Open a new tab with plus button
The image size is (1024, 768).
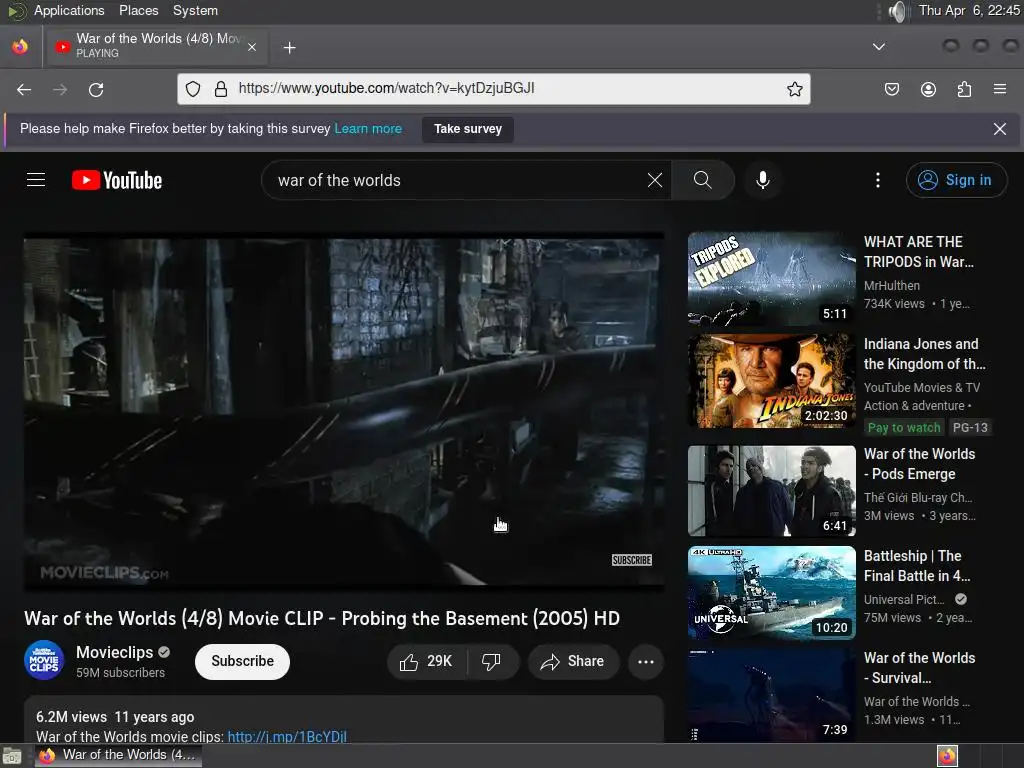pos(289,48)
